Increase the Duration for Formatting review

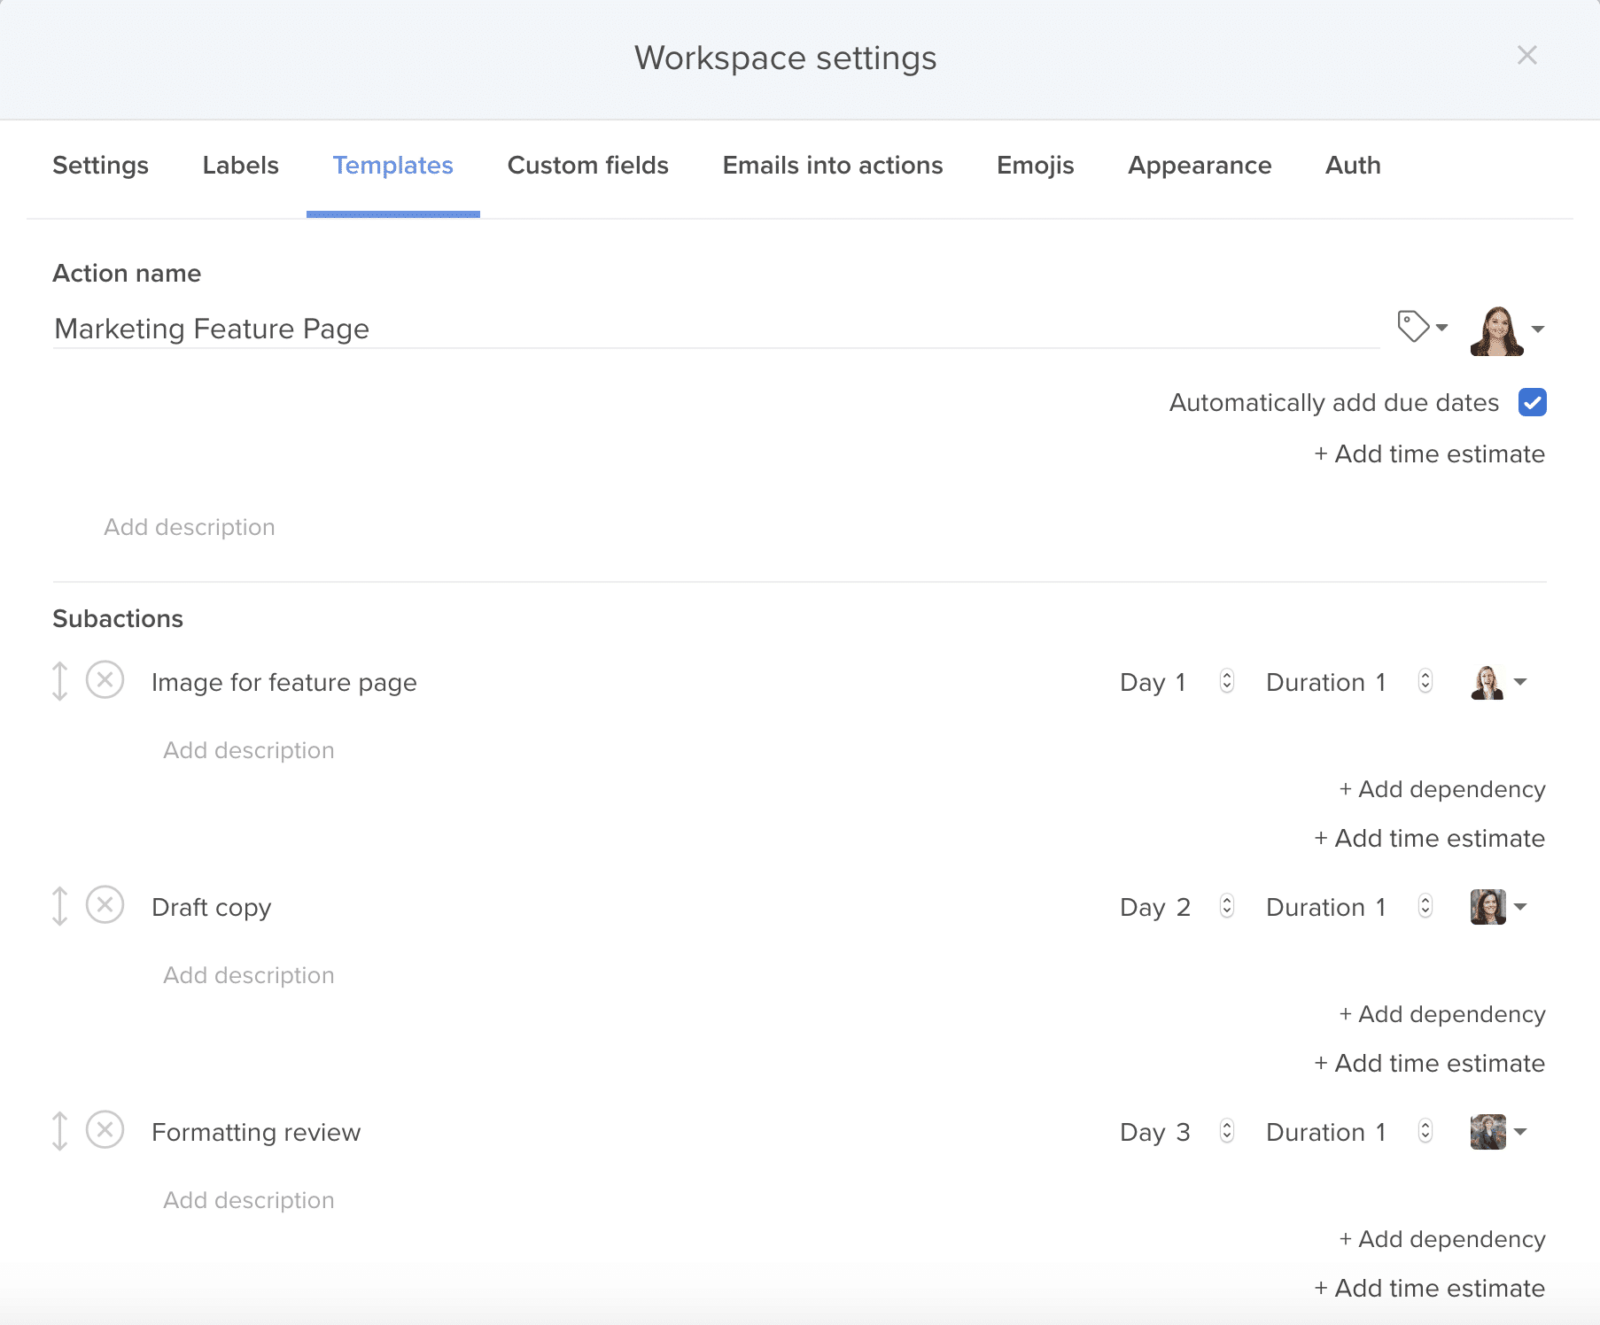pyautogui.click(x=1424, y=1126)
